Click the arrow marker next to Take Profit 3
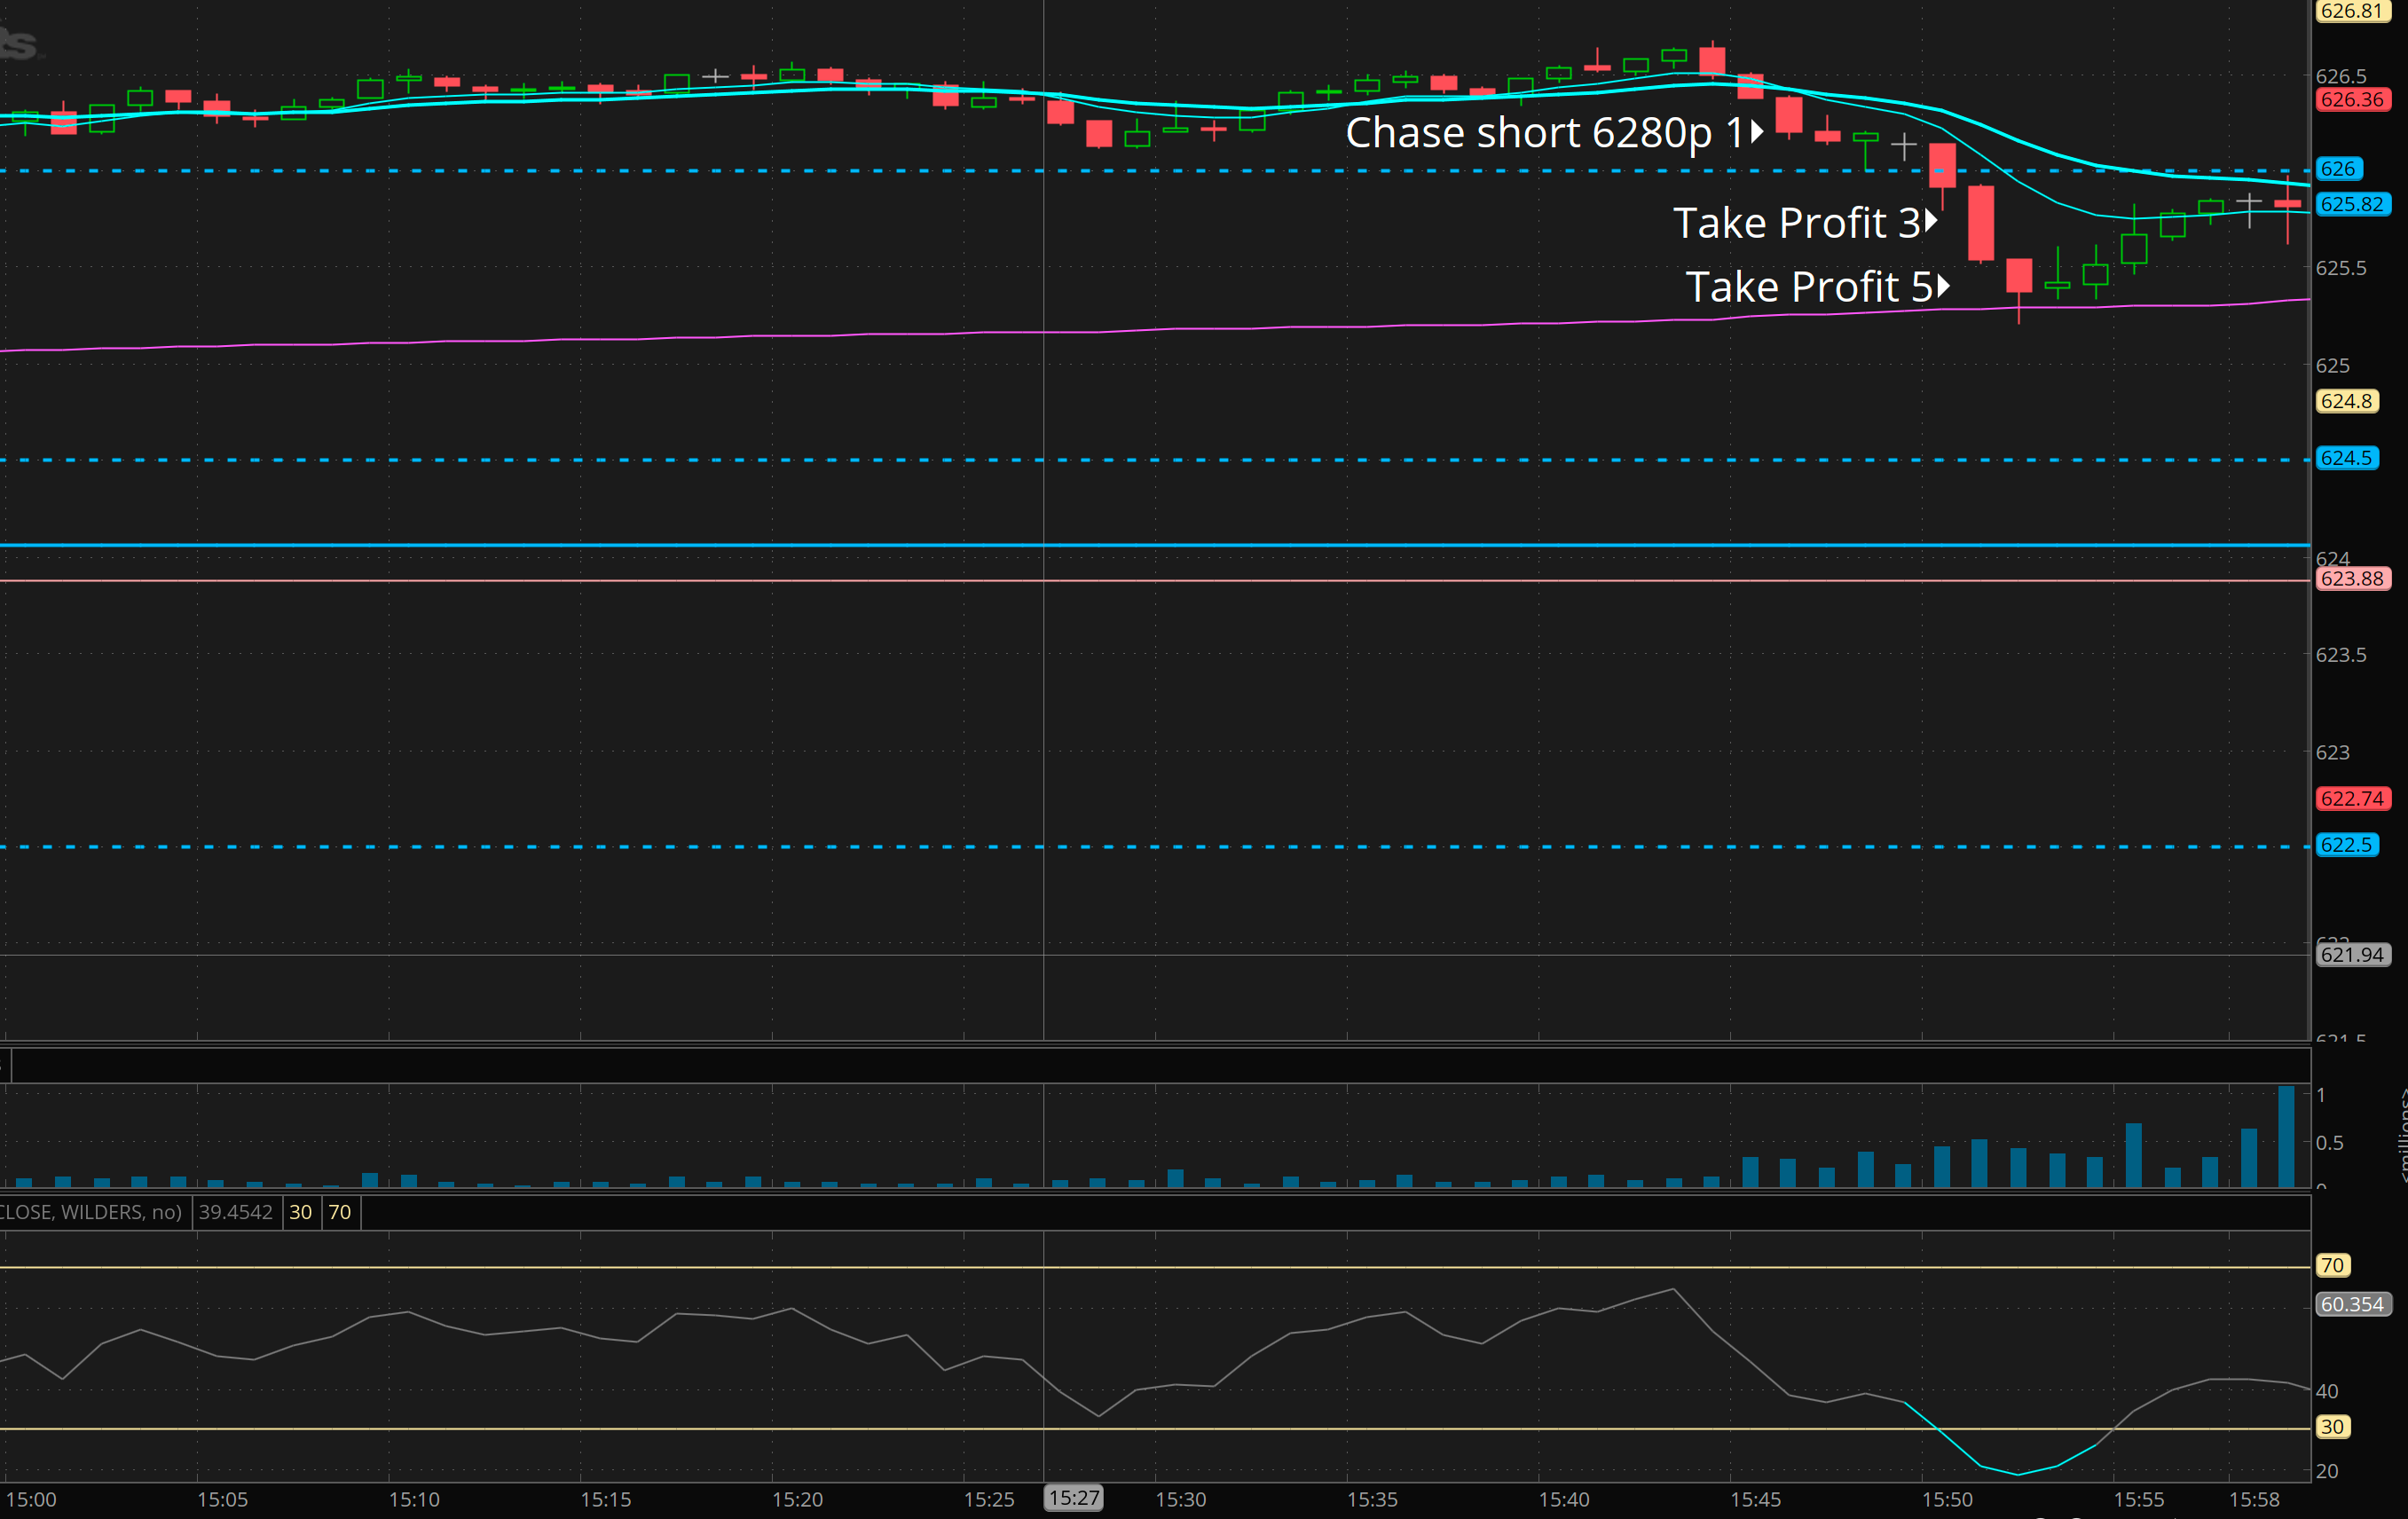 pyautogui.click(x=1931, y=222)
